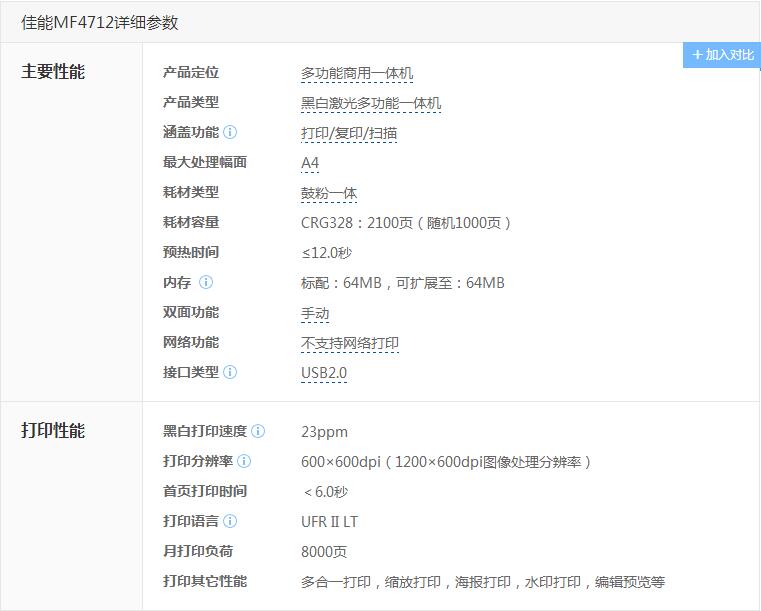Click the 打印/复印/扫描 link

pos(349,133)
